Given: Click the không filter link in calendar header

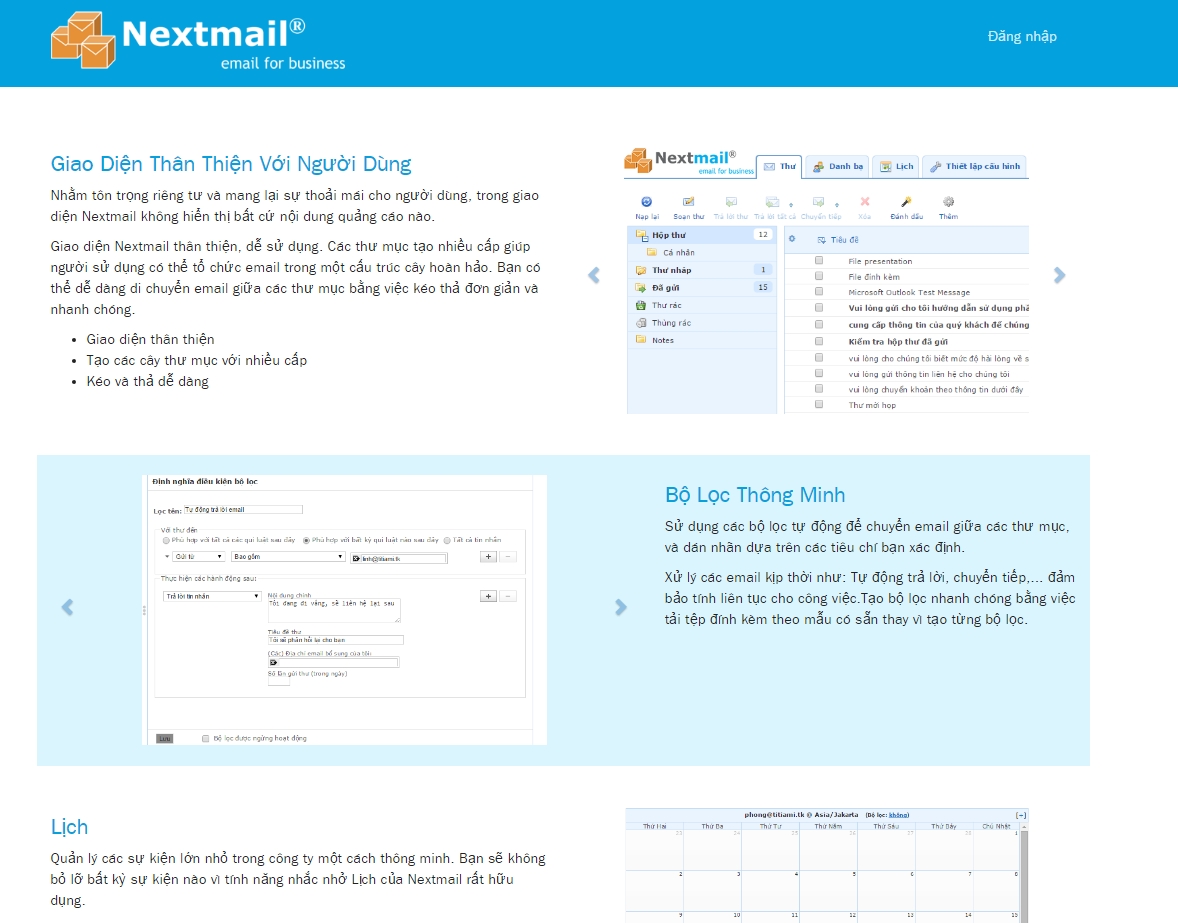Looking at the screenshot, I should pos(898,814).
